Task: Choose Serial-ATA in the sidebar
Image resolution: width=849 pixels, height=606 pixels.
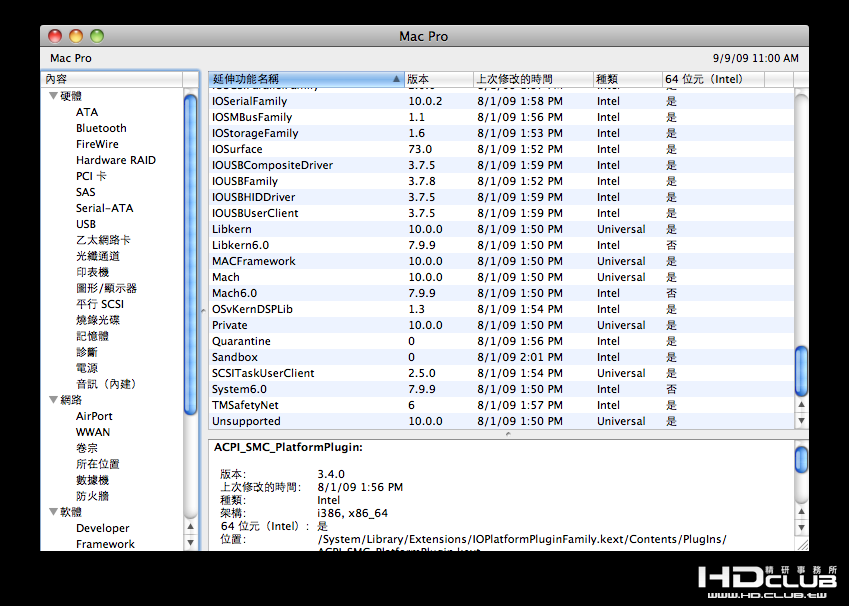Action: (105, 208)
